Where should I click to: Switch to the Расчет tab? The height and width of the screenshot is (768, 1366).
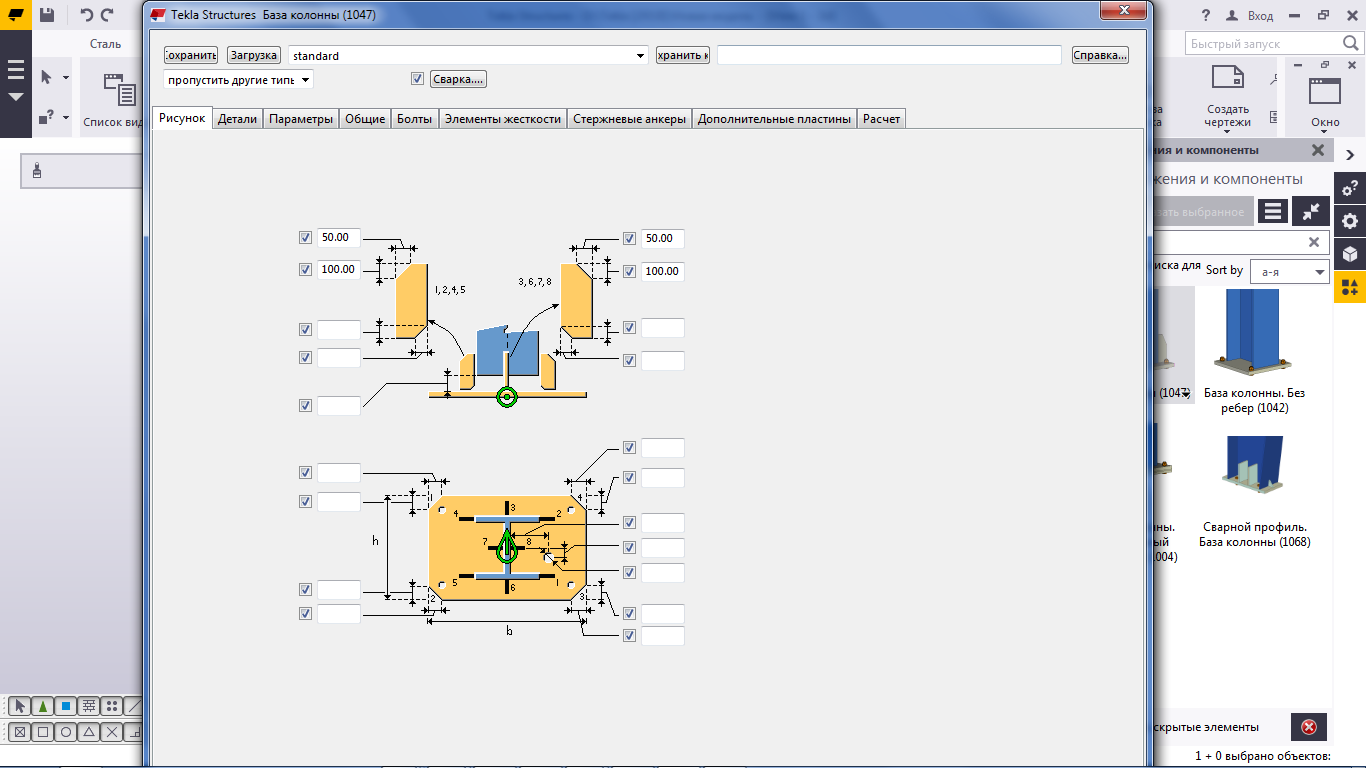tap(882, 119)
